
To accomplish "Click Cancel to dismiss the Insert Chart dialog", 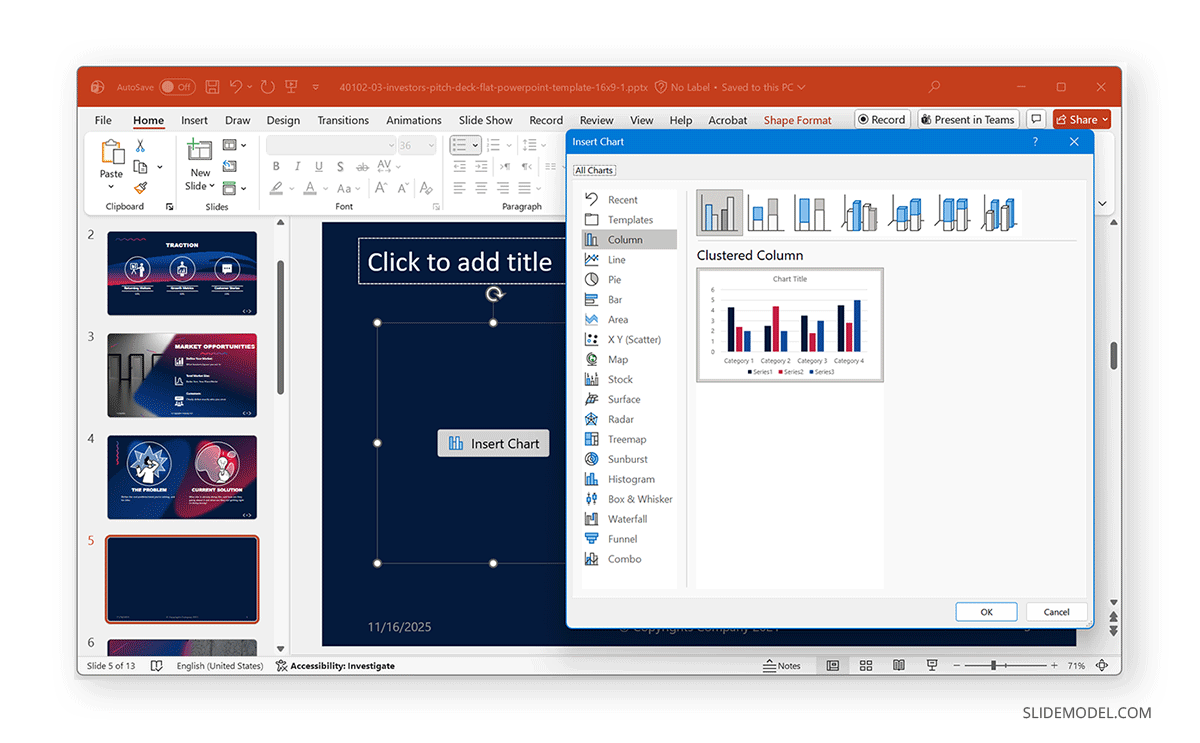I will pos(1056,611).
